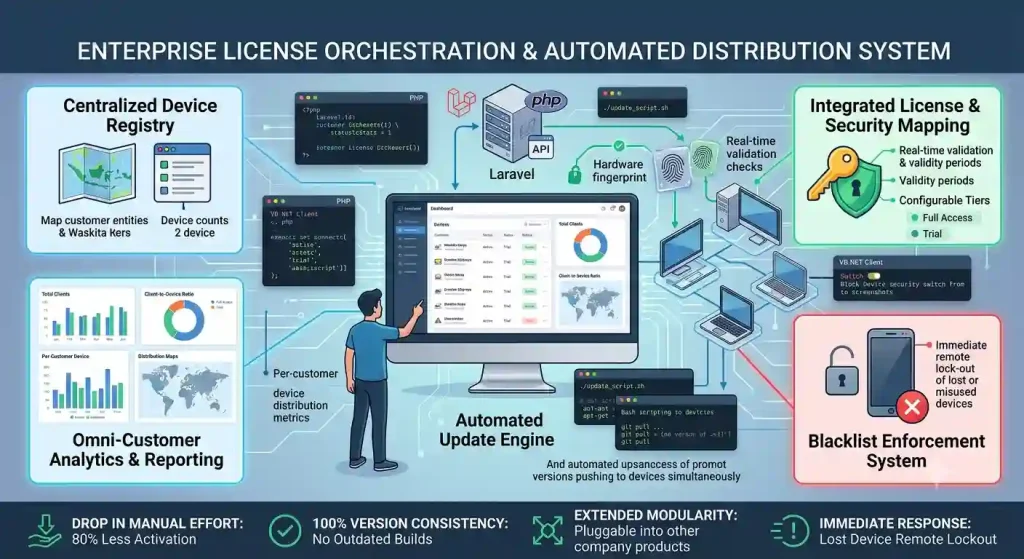The image size is (1024, 559).
Task: Click 'Per-customer device distribution metrics' text
Action: (305, 395)
